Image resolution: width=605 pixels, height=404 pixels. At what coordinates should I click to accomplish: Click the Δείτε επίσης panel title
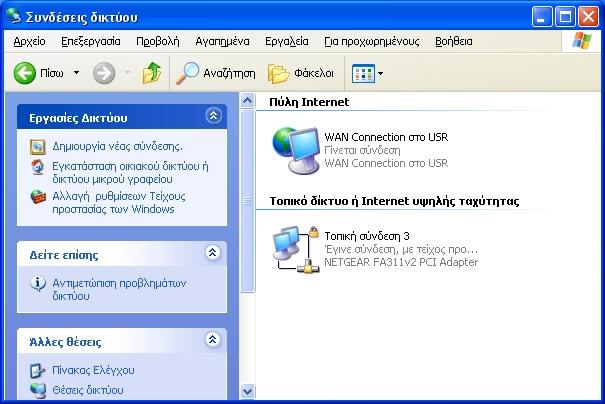64,255
